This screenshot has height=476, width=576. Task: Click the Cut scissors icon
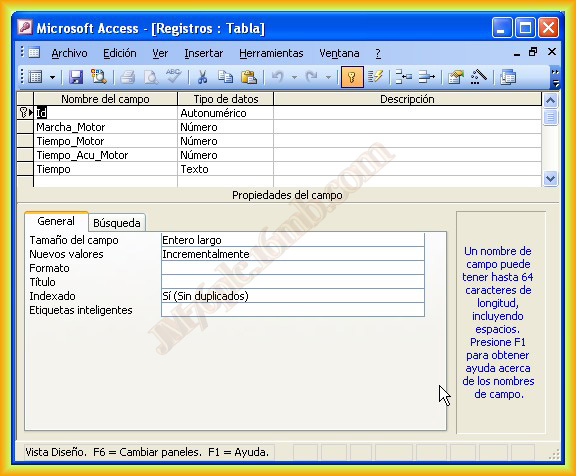coord(202,77)
